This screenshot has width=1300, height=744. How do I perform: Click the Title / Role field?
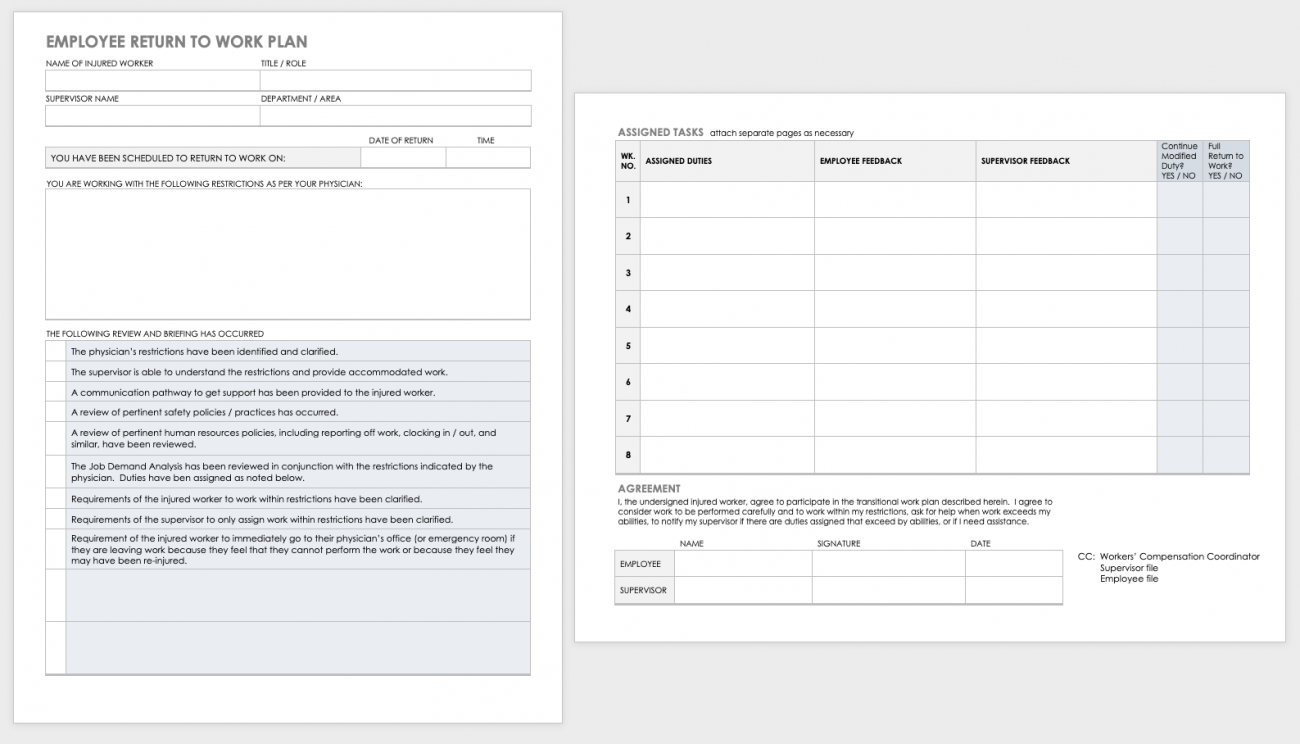tap(395, 80)
